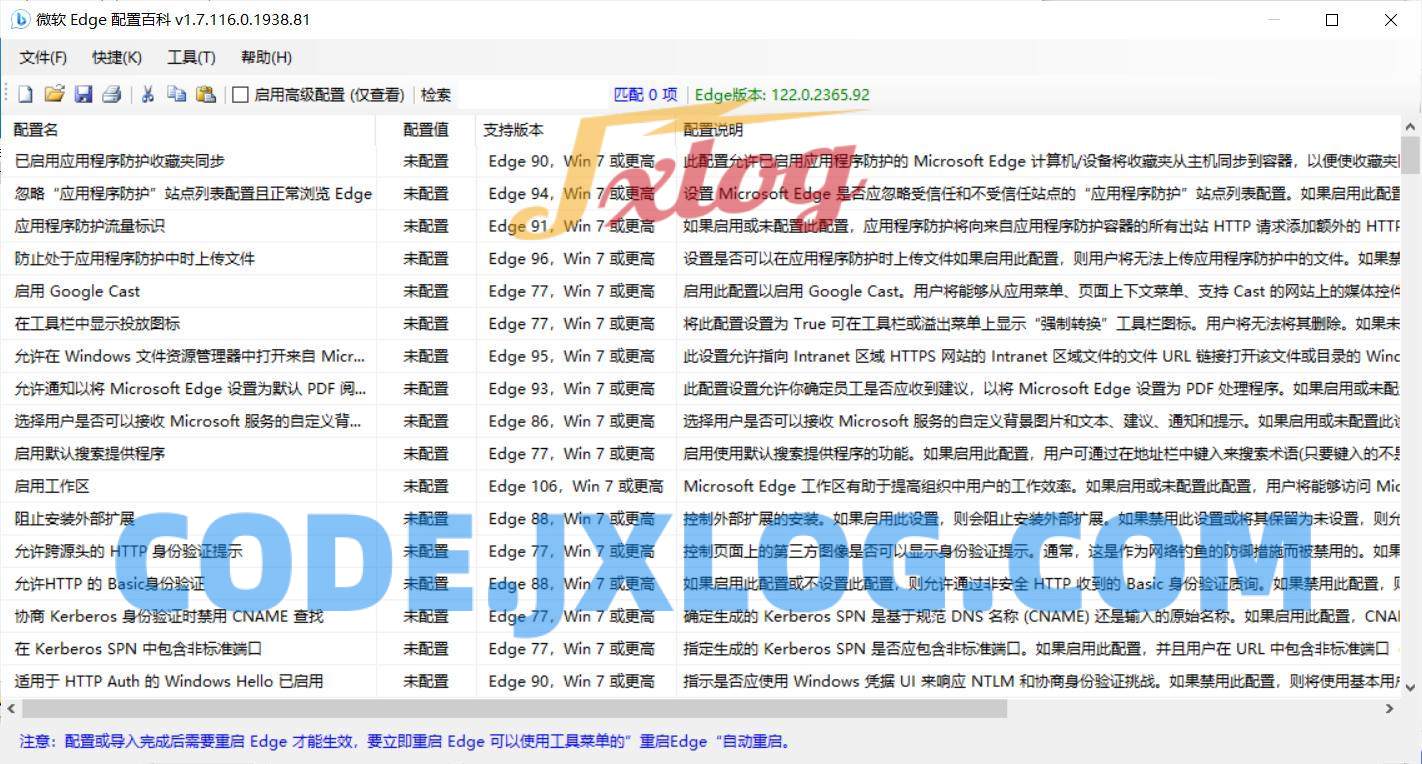Copy using the copy icon

click(x=176, y=93)
